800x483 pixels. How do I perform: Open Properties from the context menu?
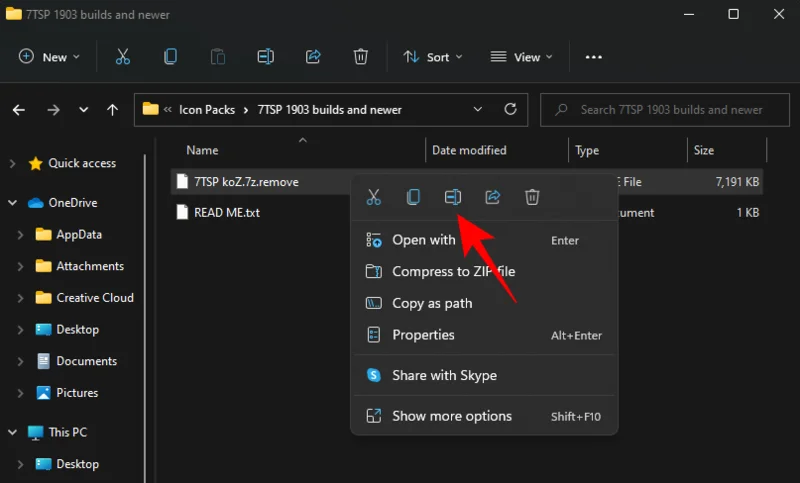pyautogui.click(x=484, y=335)
